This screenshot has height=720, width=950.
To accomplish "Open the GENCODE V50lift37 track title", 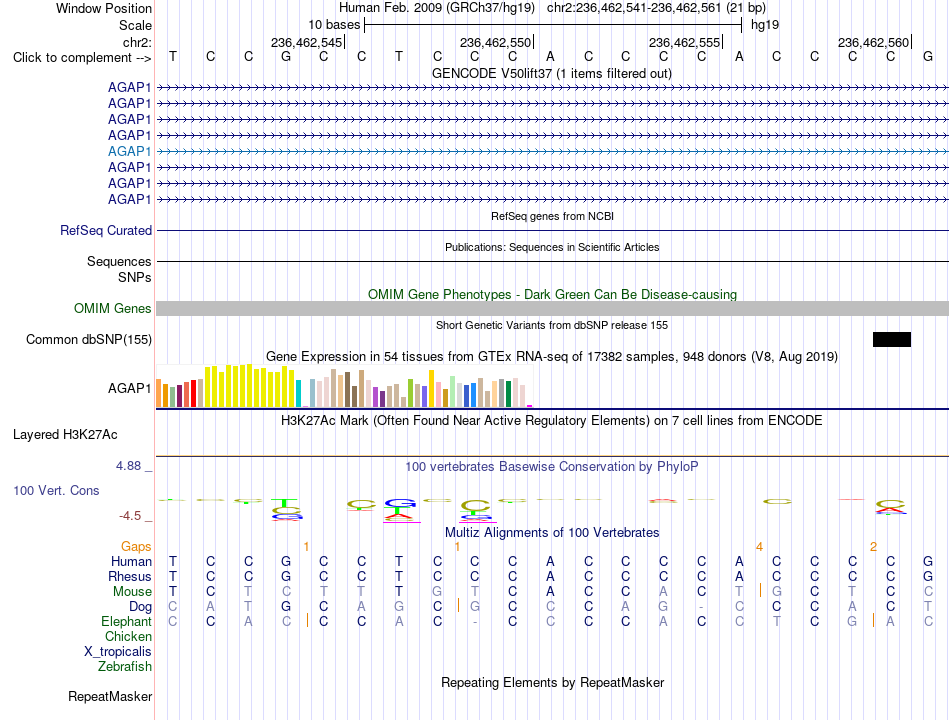I will 551,73.
